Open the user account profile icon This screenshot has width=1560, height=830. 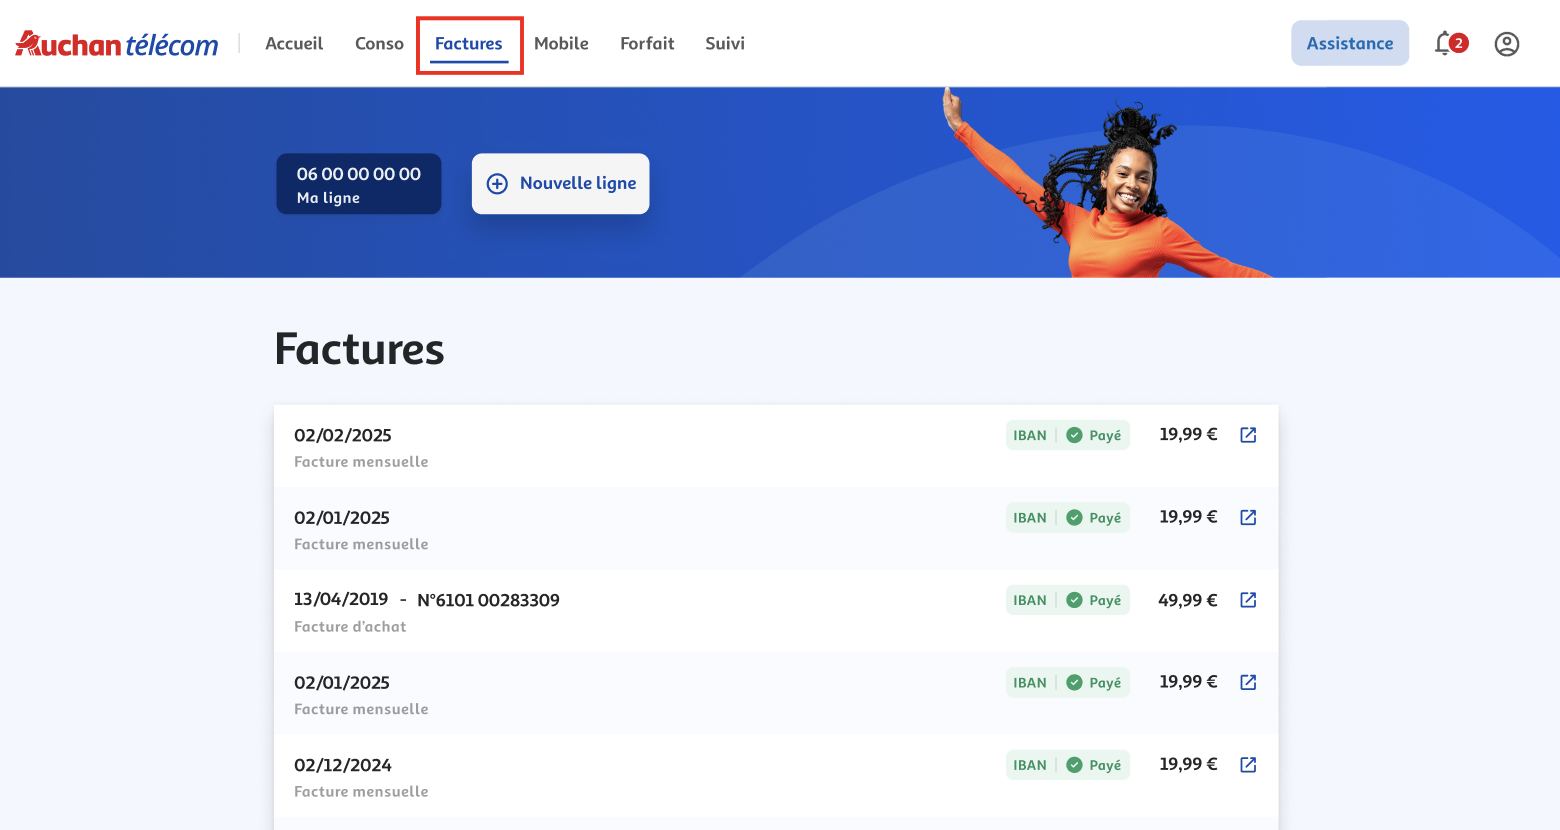(1506, 44)
